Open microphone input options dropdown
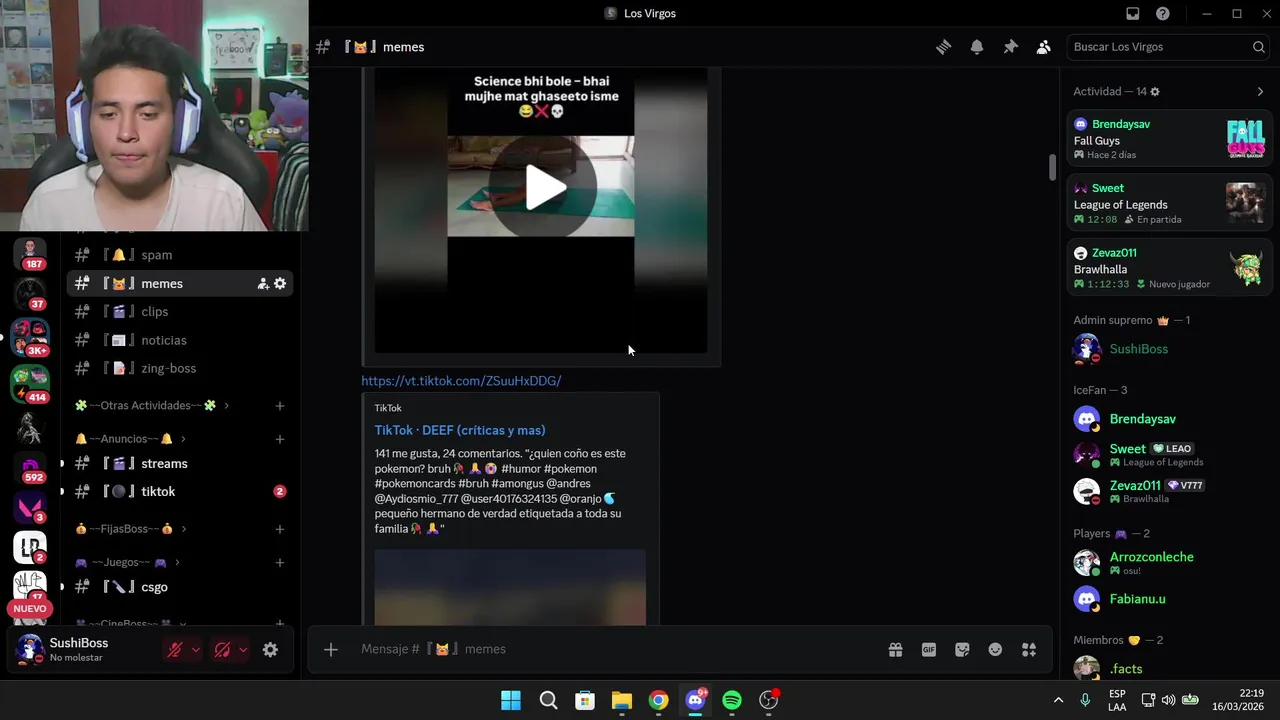 195,650
